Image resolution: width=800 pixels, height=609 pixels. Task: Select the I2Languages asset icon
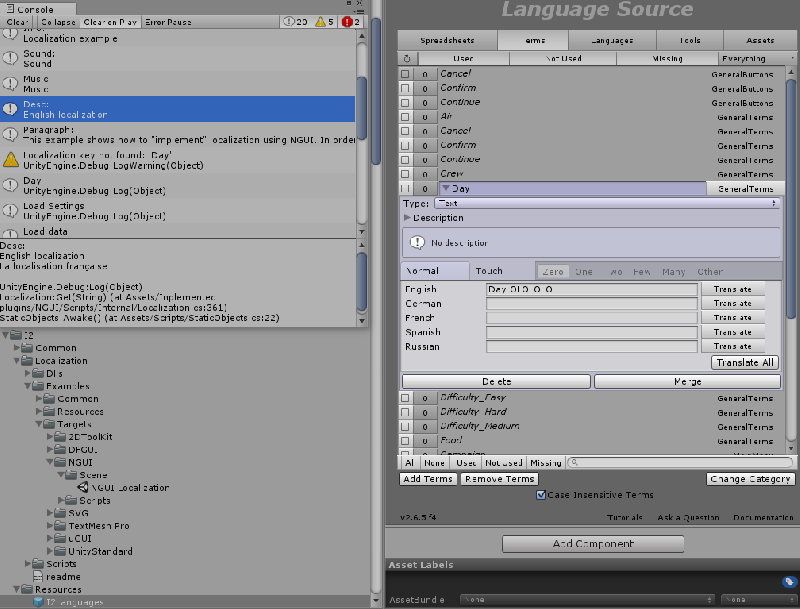[38, 602]
